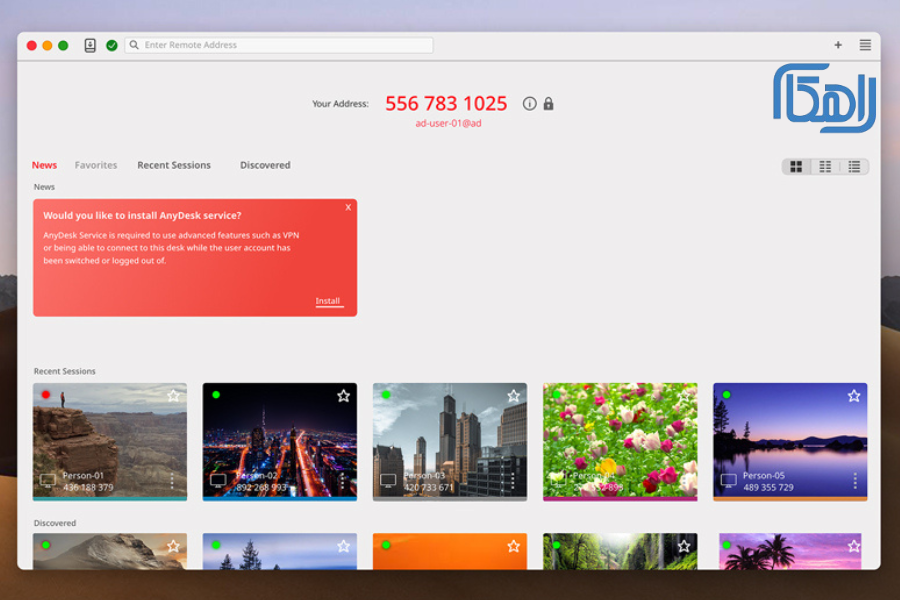Click the Person-01 monitor icon

tap(48, 481)
